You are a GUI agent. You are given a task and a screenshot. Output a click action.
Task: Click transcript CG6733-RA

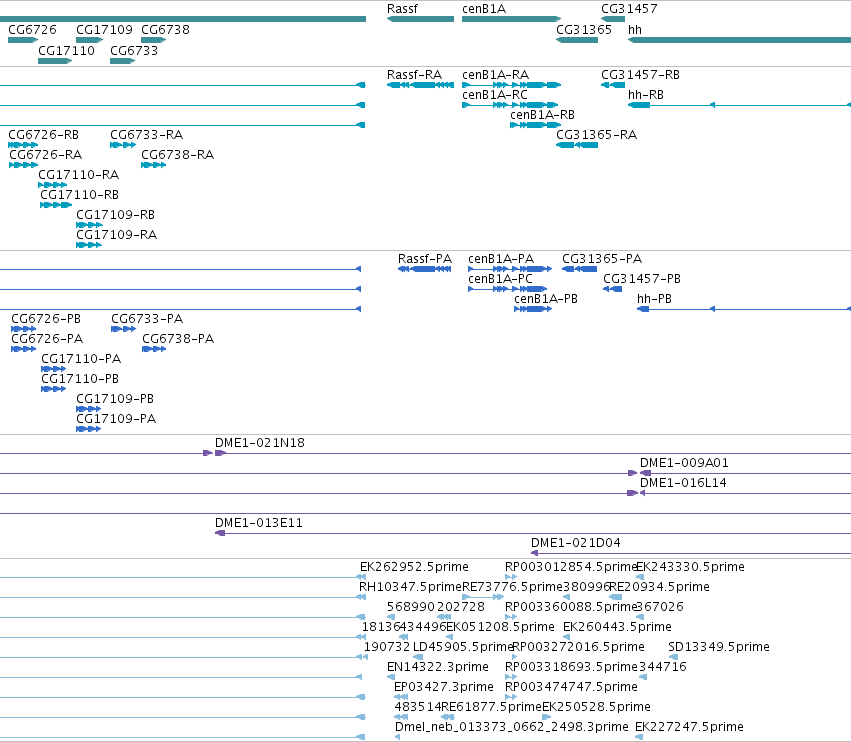coord(123,145)
